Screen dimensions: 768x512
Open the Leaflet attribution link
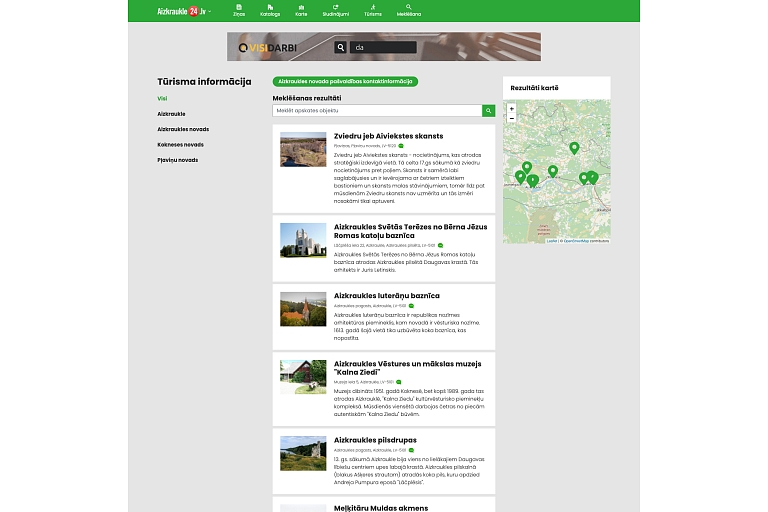552,241
